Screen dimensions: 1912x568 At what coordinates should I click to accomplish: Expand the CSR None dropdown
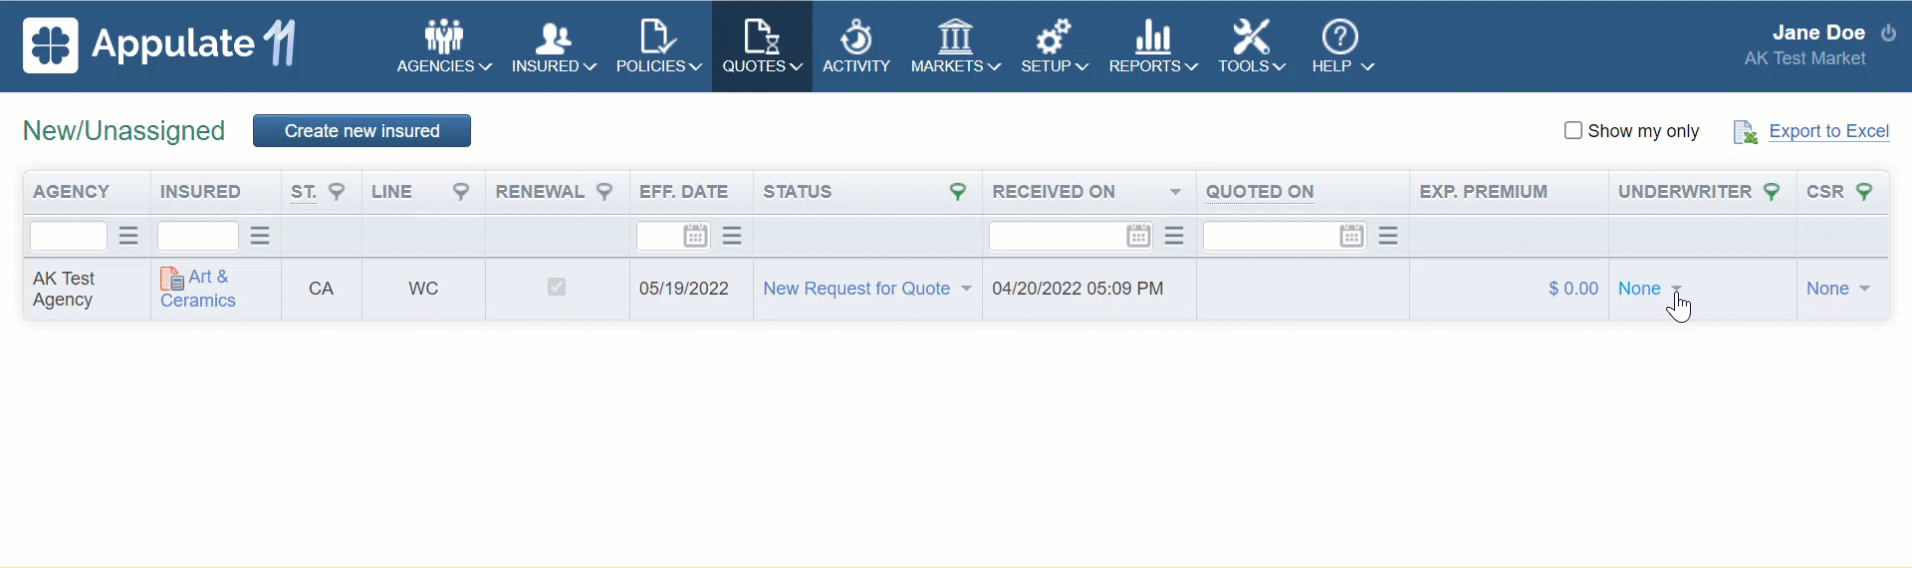click(x=1864, y=289)
